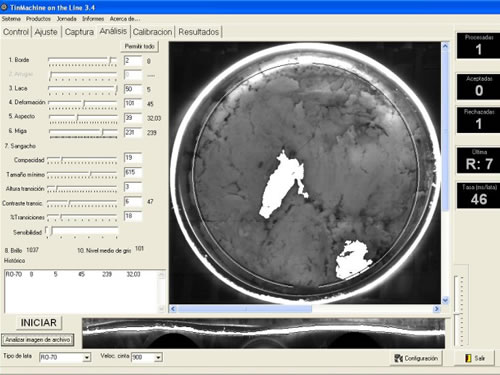Click the %Transiciones value field

(x=133, y=216)
